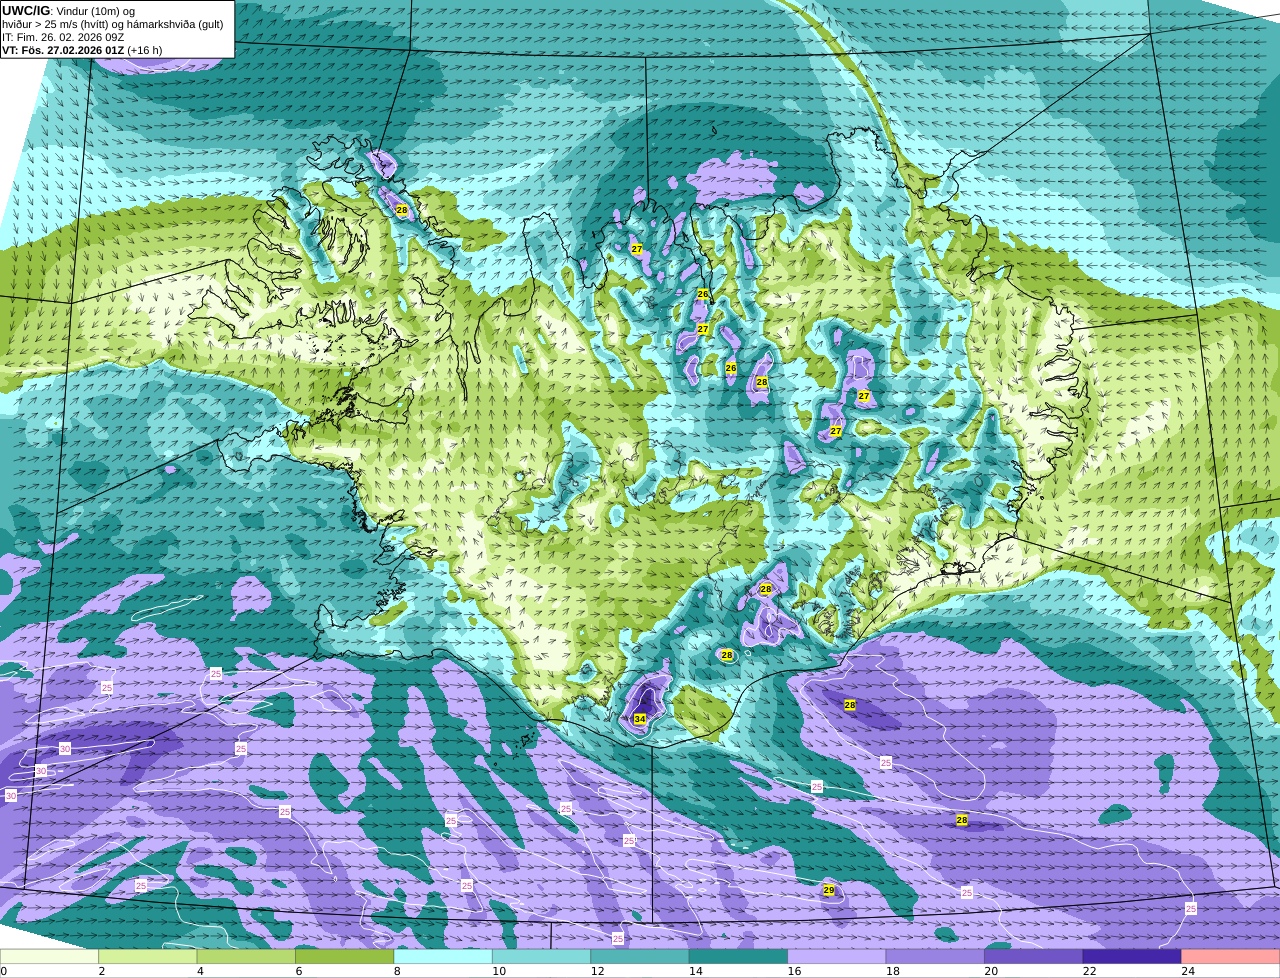Viewport: 1280px width, 978px height.
Task: Pick the 18–20 m/s medium purple swatch
Action: click(x=936, y=956)
